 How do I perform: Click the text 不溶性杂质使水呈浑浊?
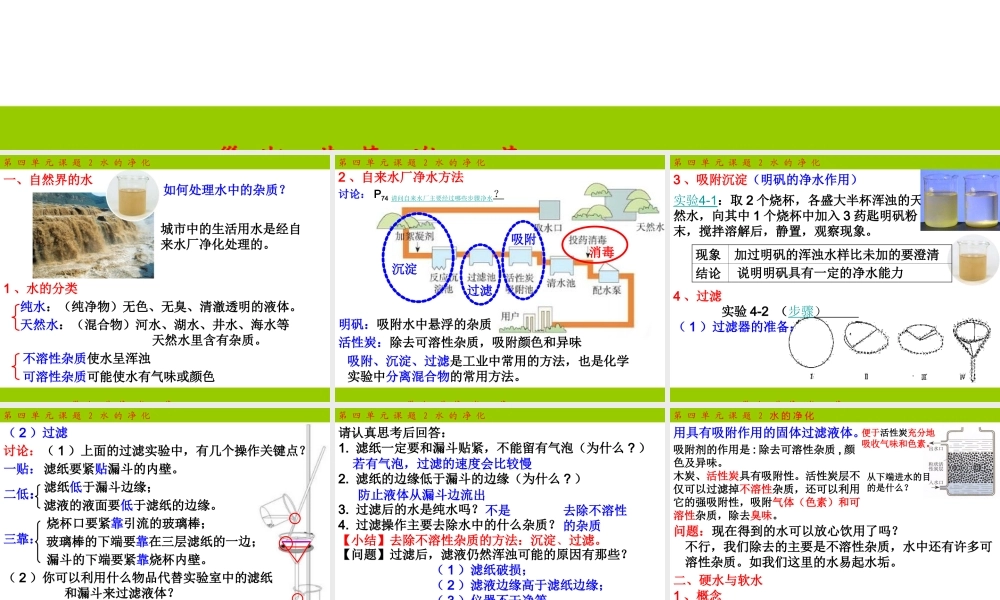(87, 358)
